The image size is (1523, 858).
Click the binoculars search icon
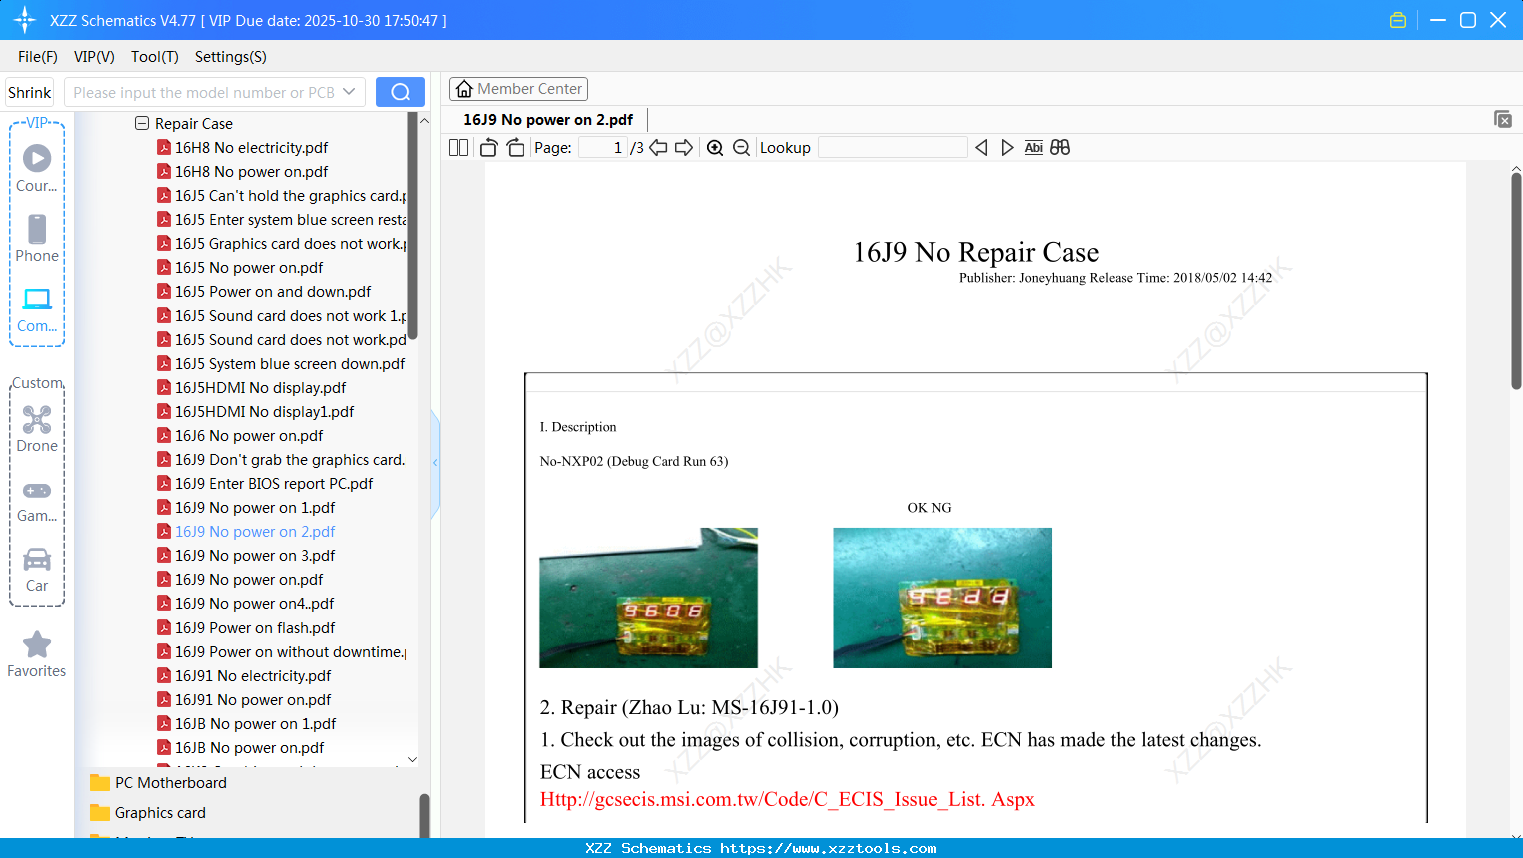[x=1060, y=148]
